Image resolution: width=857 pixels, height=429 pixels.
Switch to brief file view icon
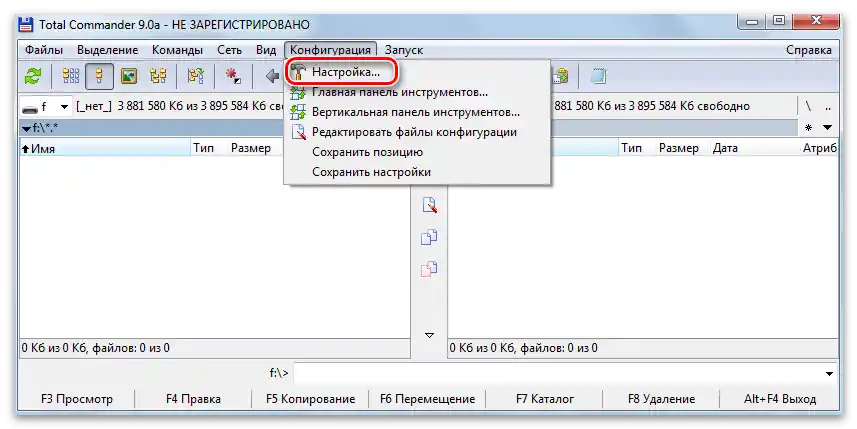pos(71,76)
